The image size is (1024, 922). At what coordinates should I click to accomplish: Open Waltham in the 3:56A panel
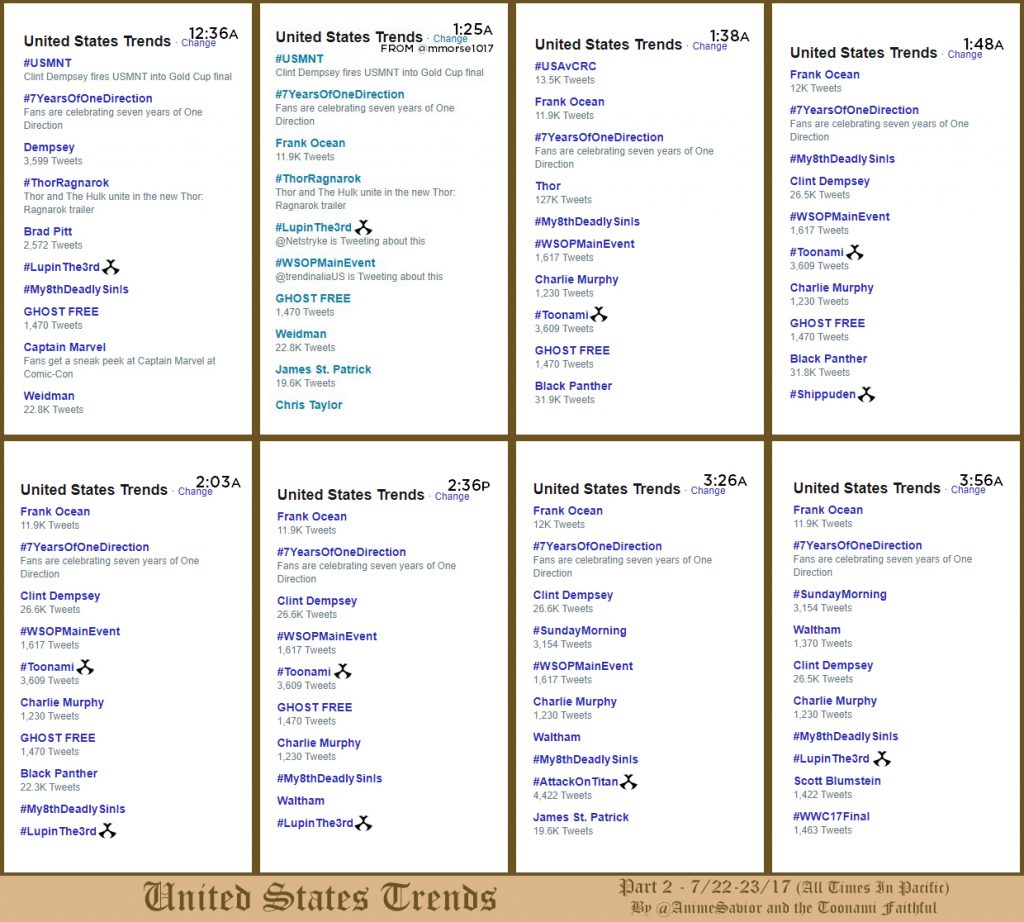817,630
